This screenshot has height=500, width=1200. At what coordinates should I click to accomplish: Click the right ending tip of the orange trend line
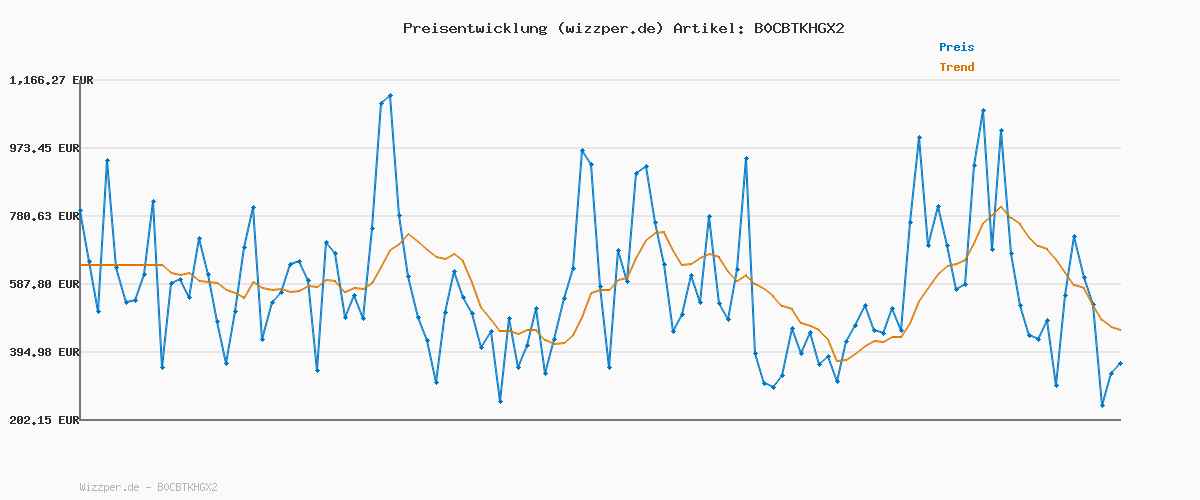(1120, 330)
